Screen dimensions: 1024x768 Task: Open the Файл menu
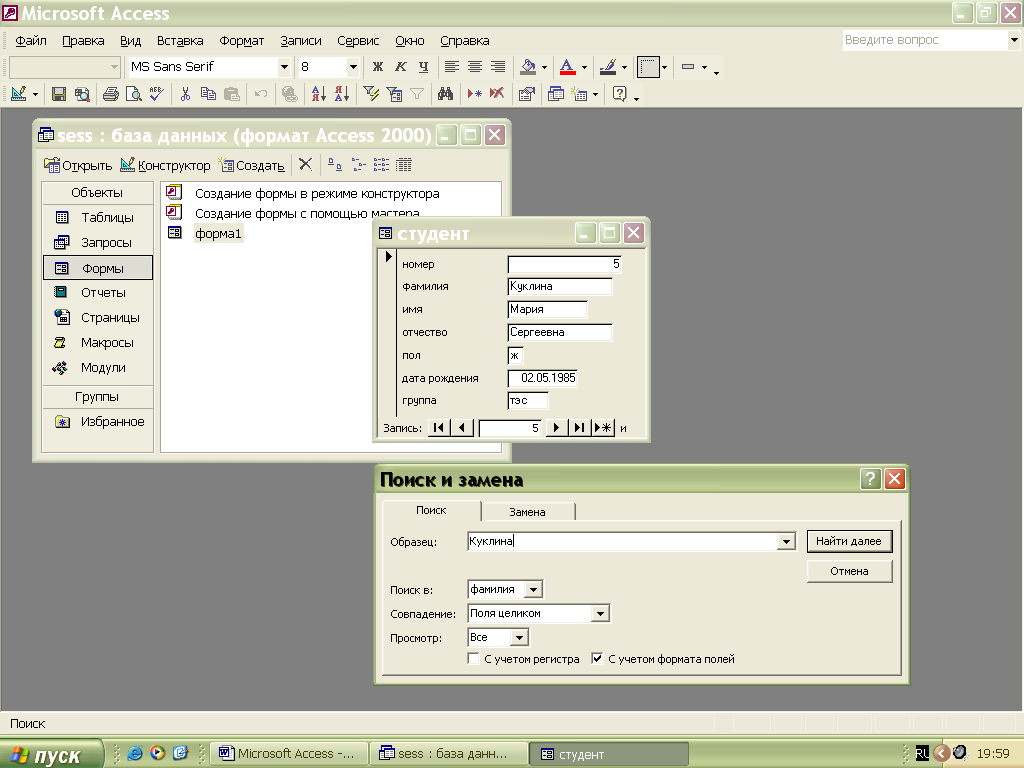pyautogui.click(x=31, y=40)
